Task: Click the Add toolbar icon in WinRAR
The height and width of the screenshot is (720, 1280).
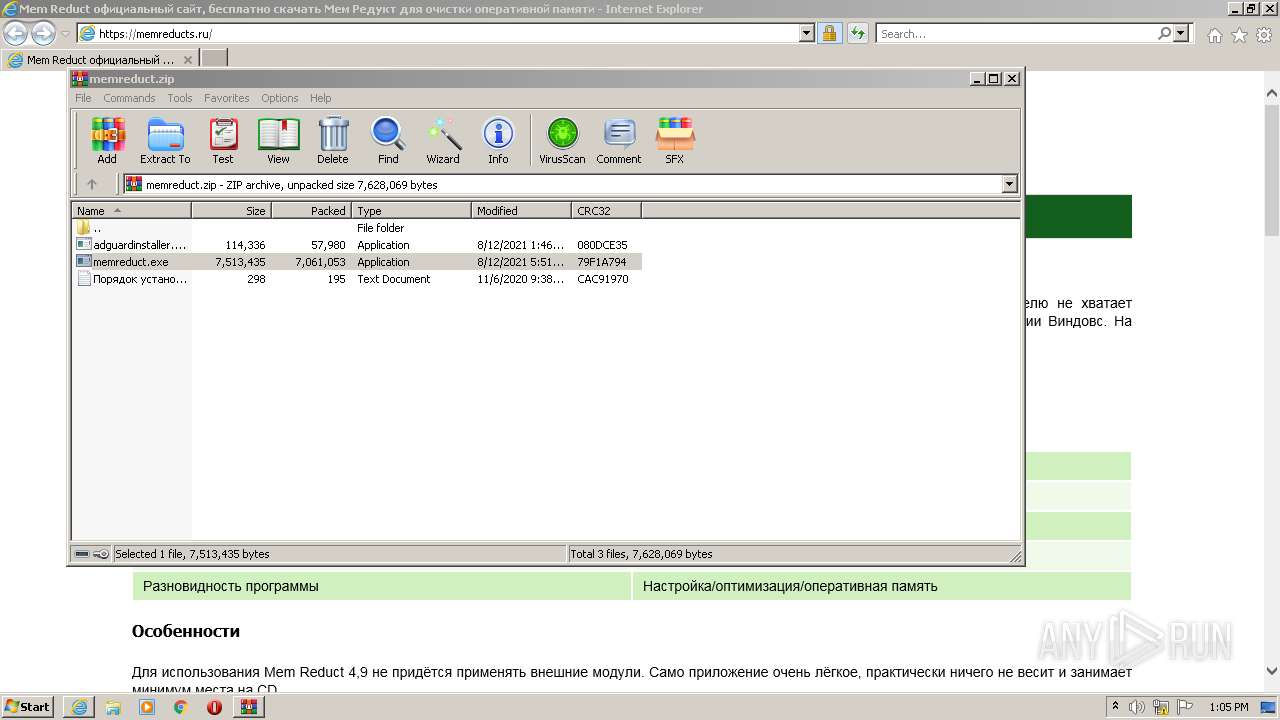Action: 107,141
